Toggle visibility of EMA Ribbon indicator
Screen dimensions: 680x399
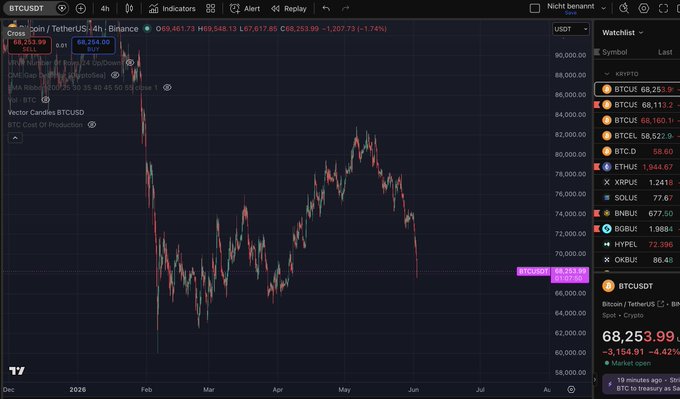[167, 87]
